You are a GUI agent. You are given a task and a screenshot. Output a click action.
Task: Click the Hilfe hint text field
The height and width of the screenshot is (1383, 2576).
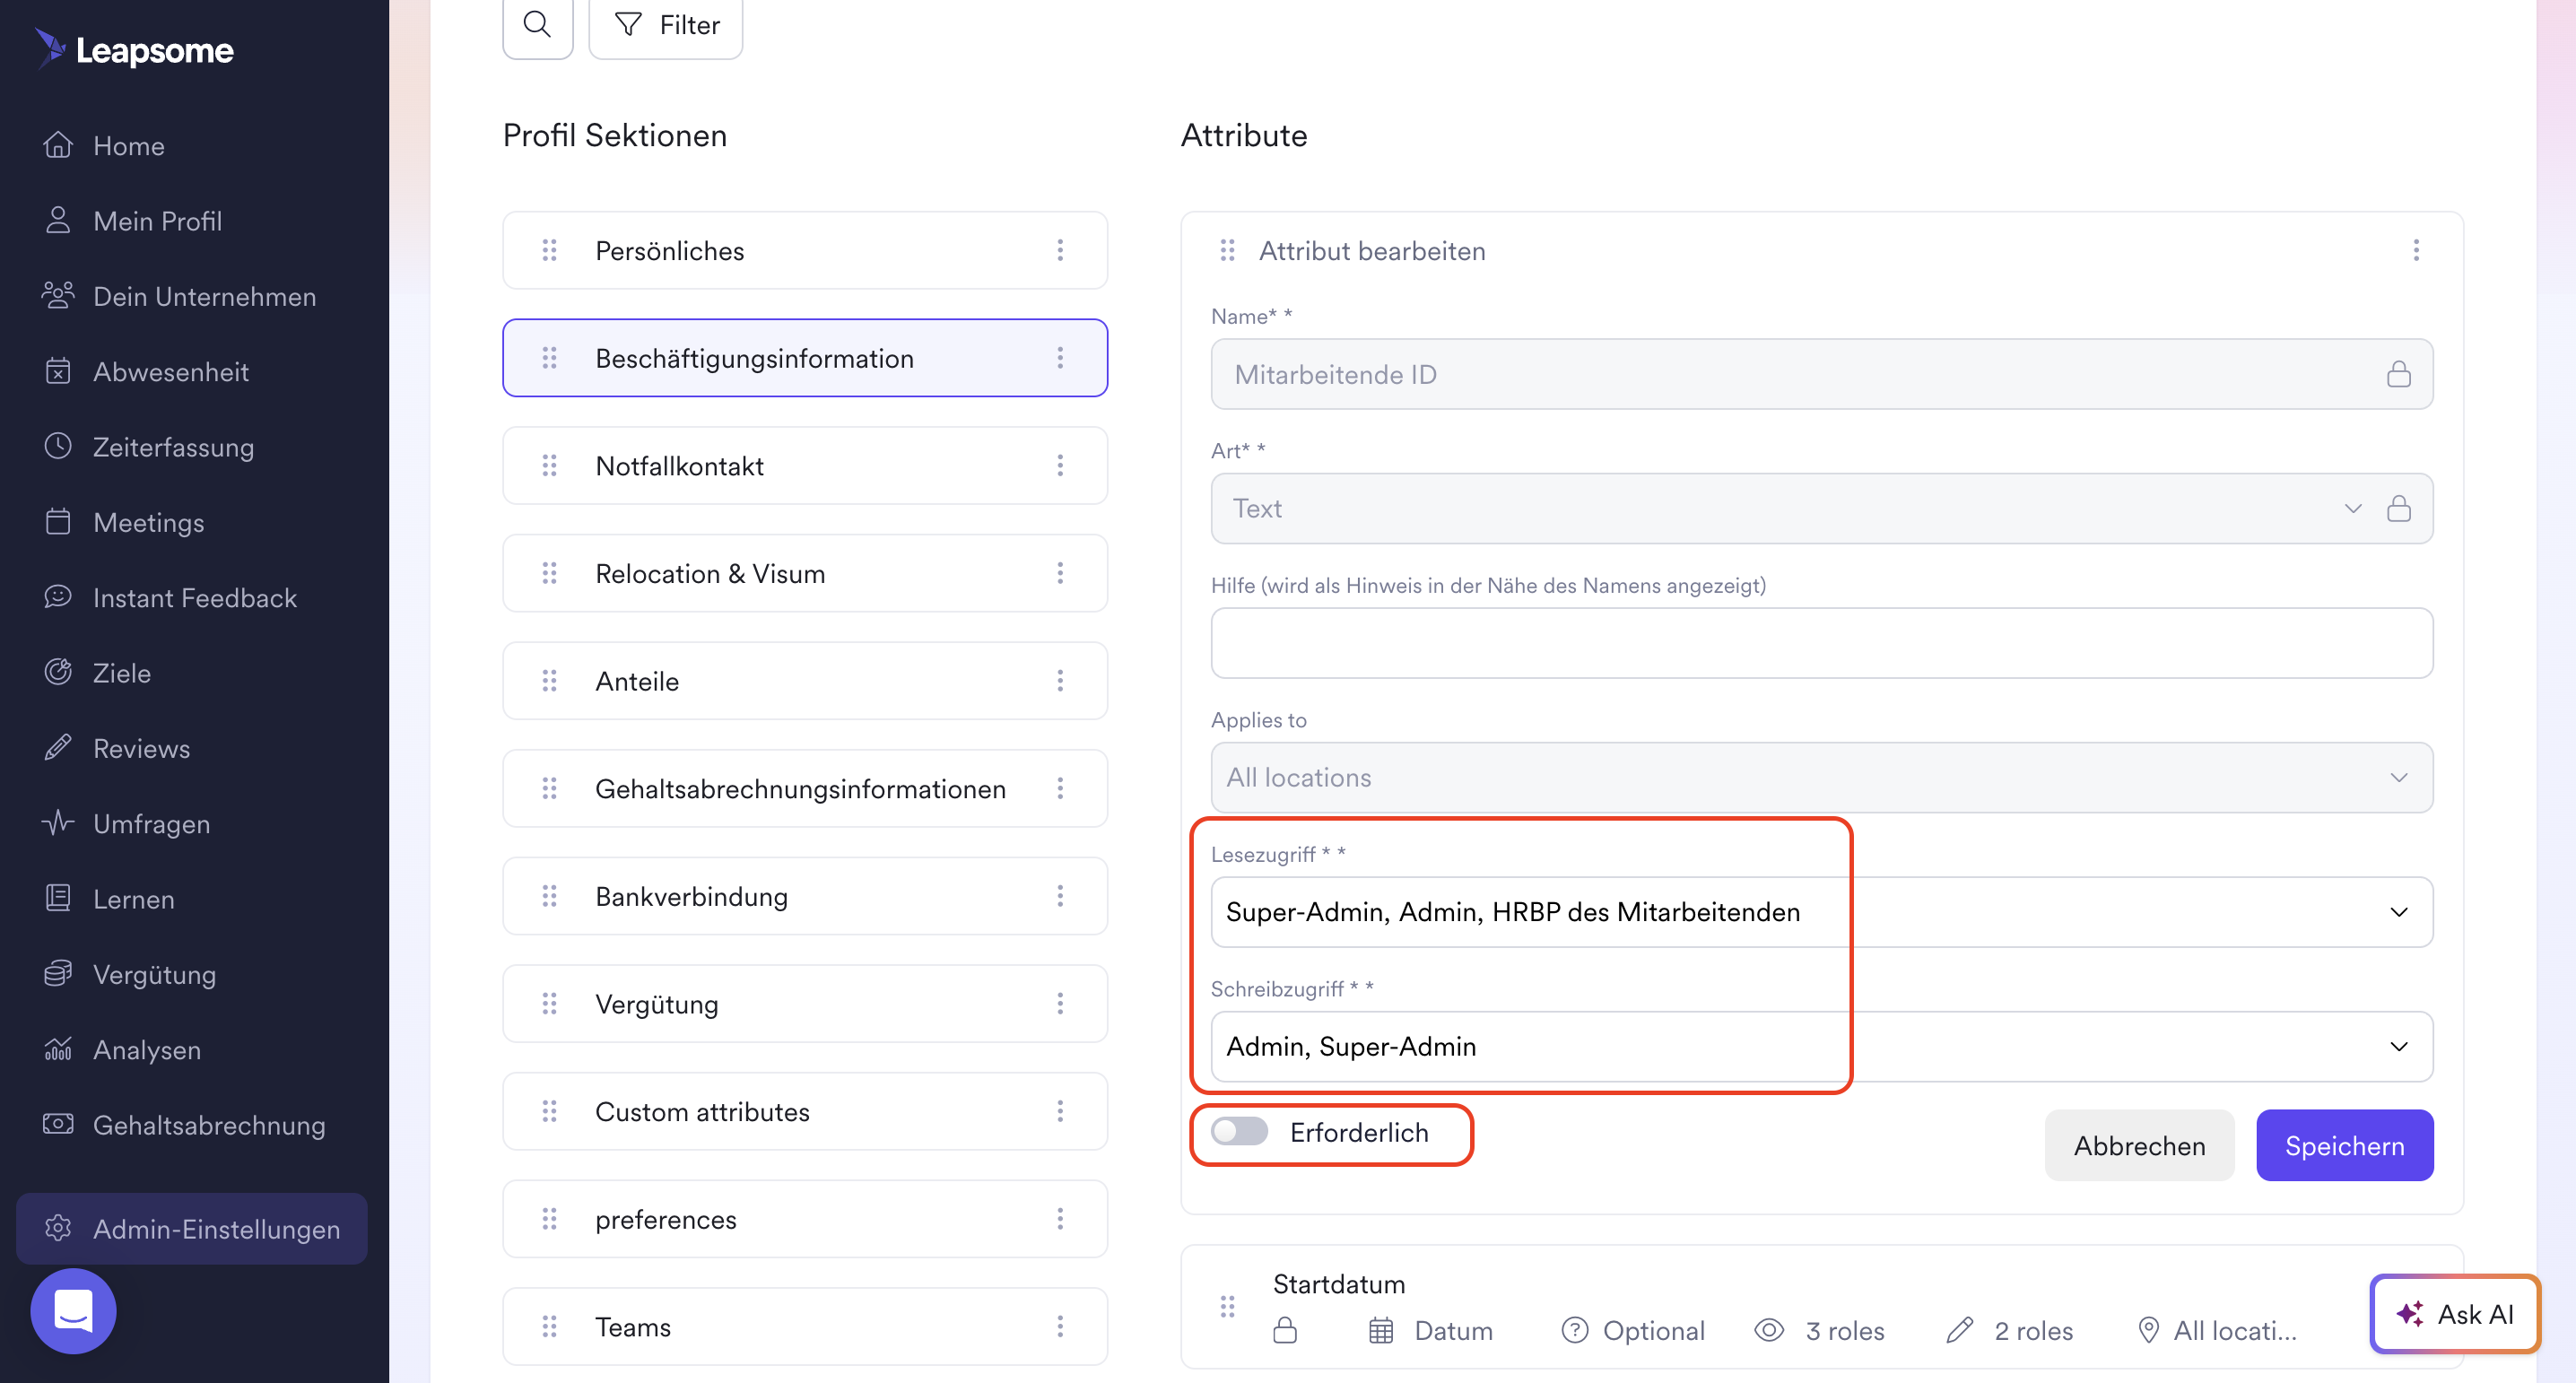point(1820,643)
